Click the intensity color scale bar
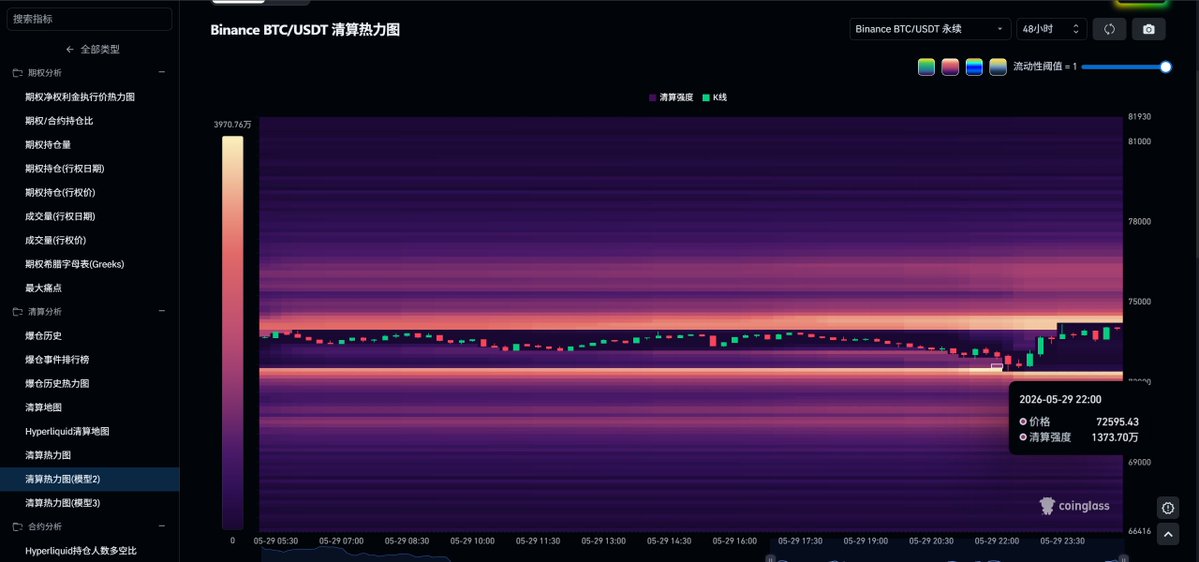 pyautogui.click(x=232, y=333)
